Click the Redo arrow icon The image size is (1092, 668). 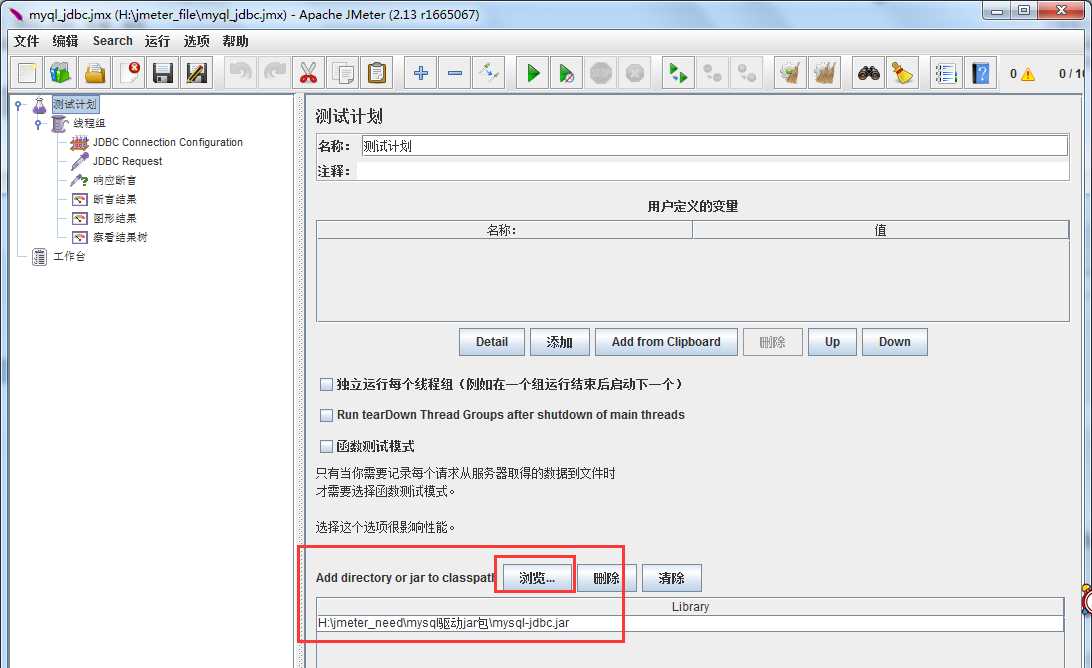coord(274,72)
